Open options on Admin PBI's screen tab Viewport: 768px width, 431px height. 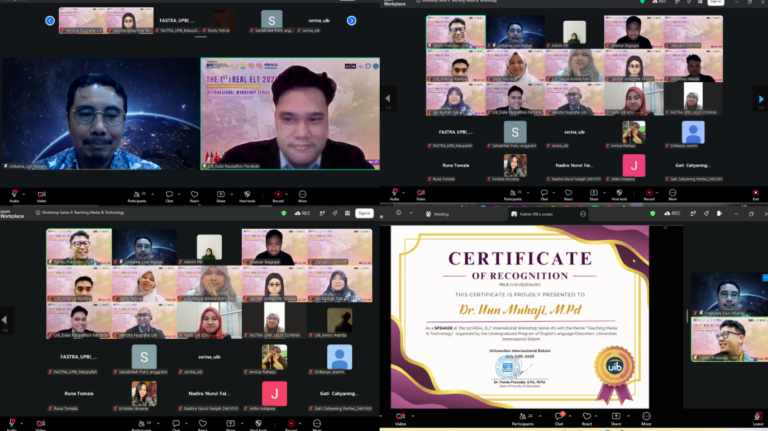pyautogui.click(x=583, y=214)
